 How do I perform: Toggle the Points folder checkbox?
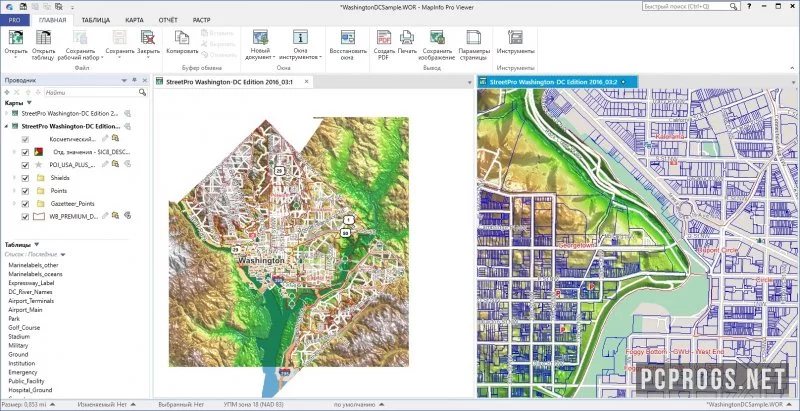[x=25, y=191]
